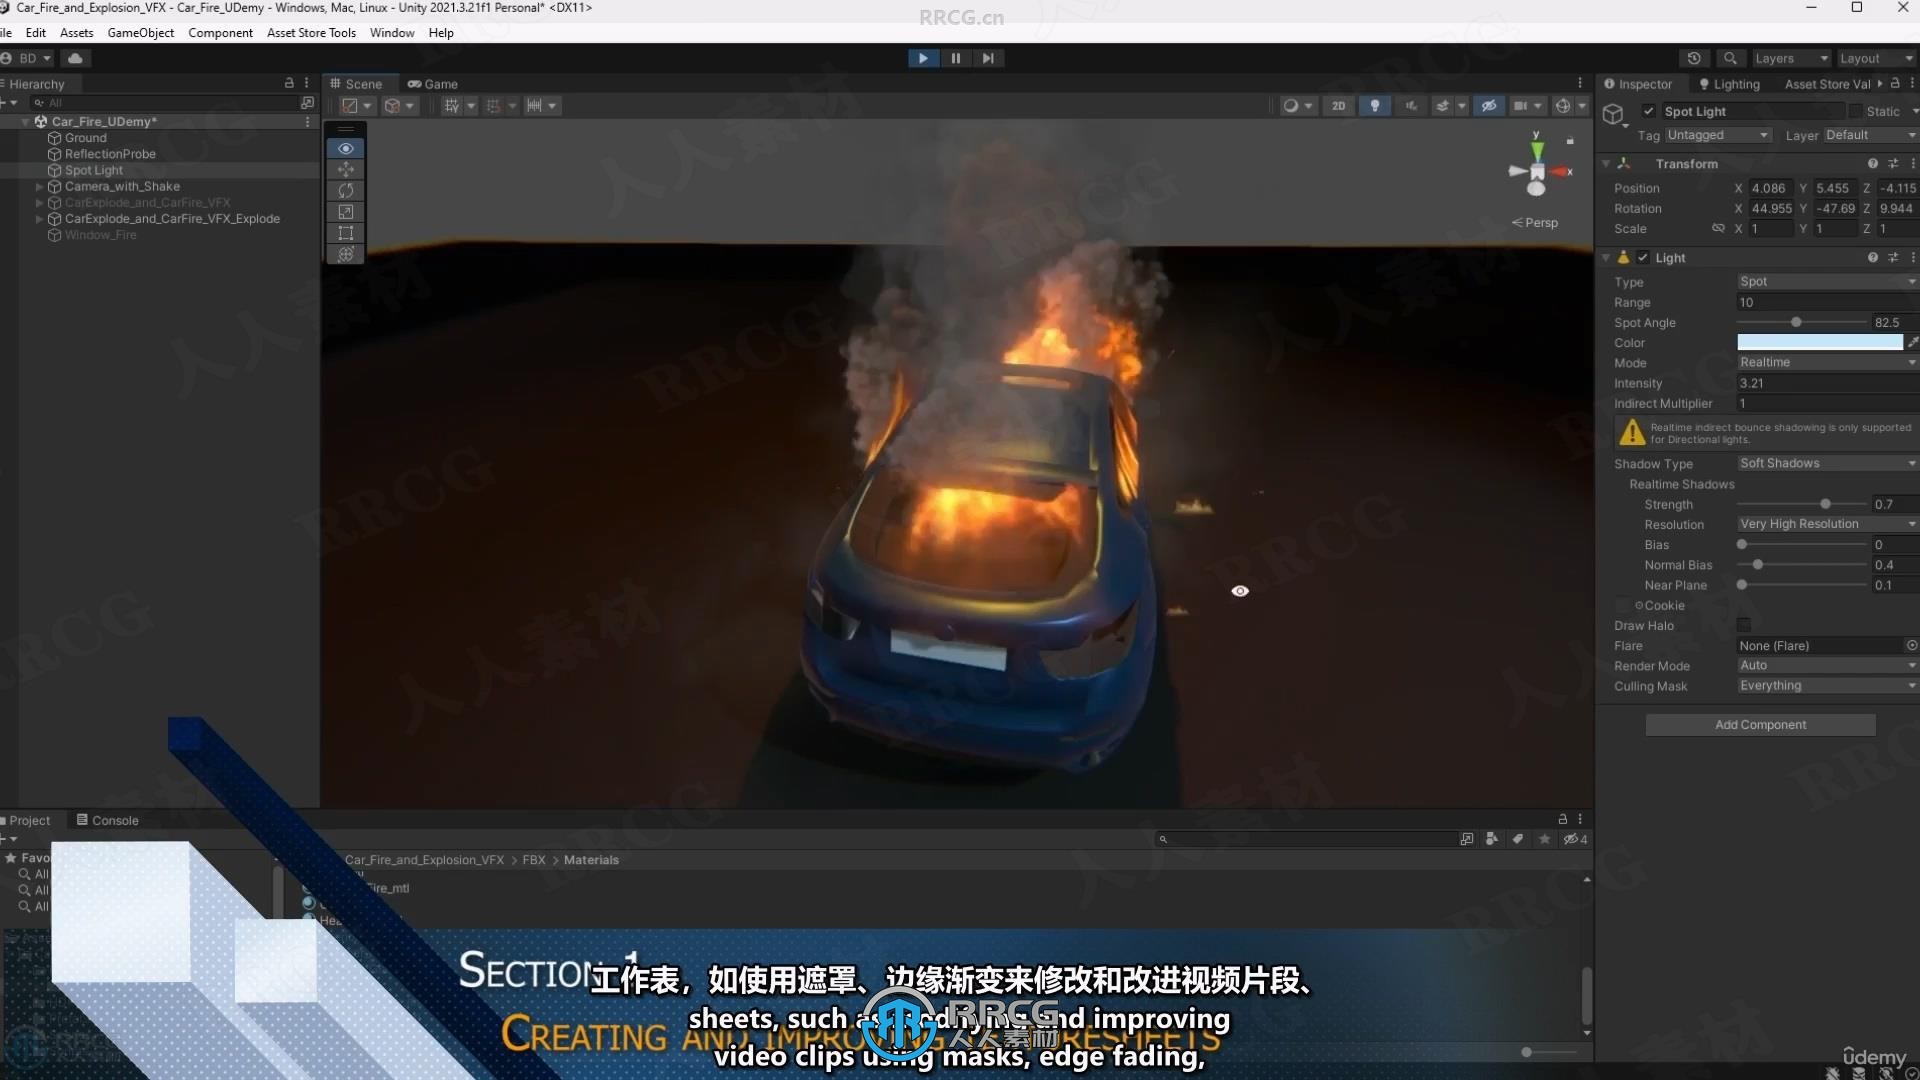Screen dimensions: 1920x1080
Task: Switch to the Lighting tab
Action: point(1729,84)
